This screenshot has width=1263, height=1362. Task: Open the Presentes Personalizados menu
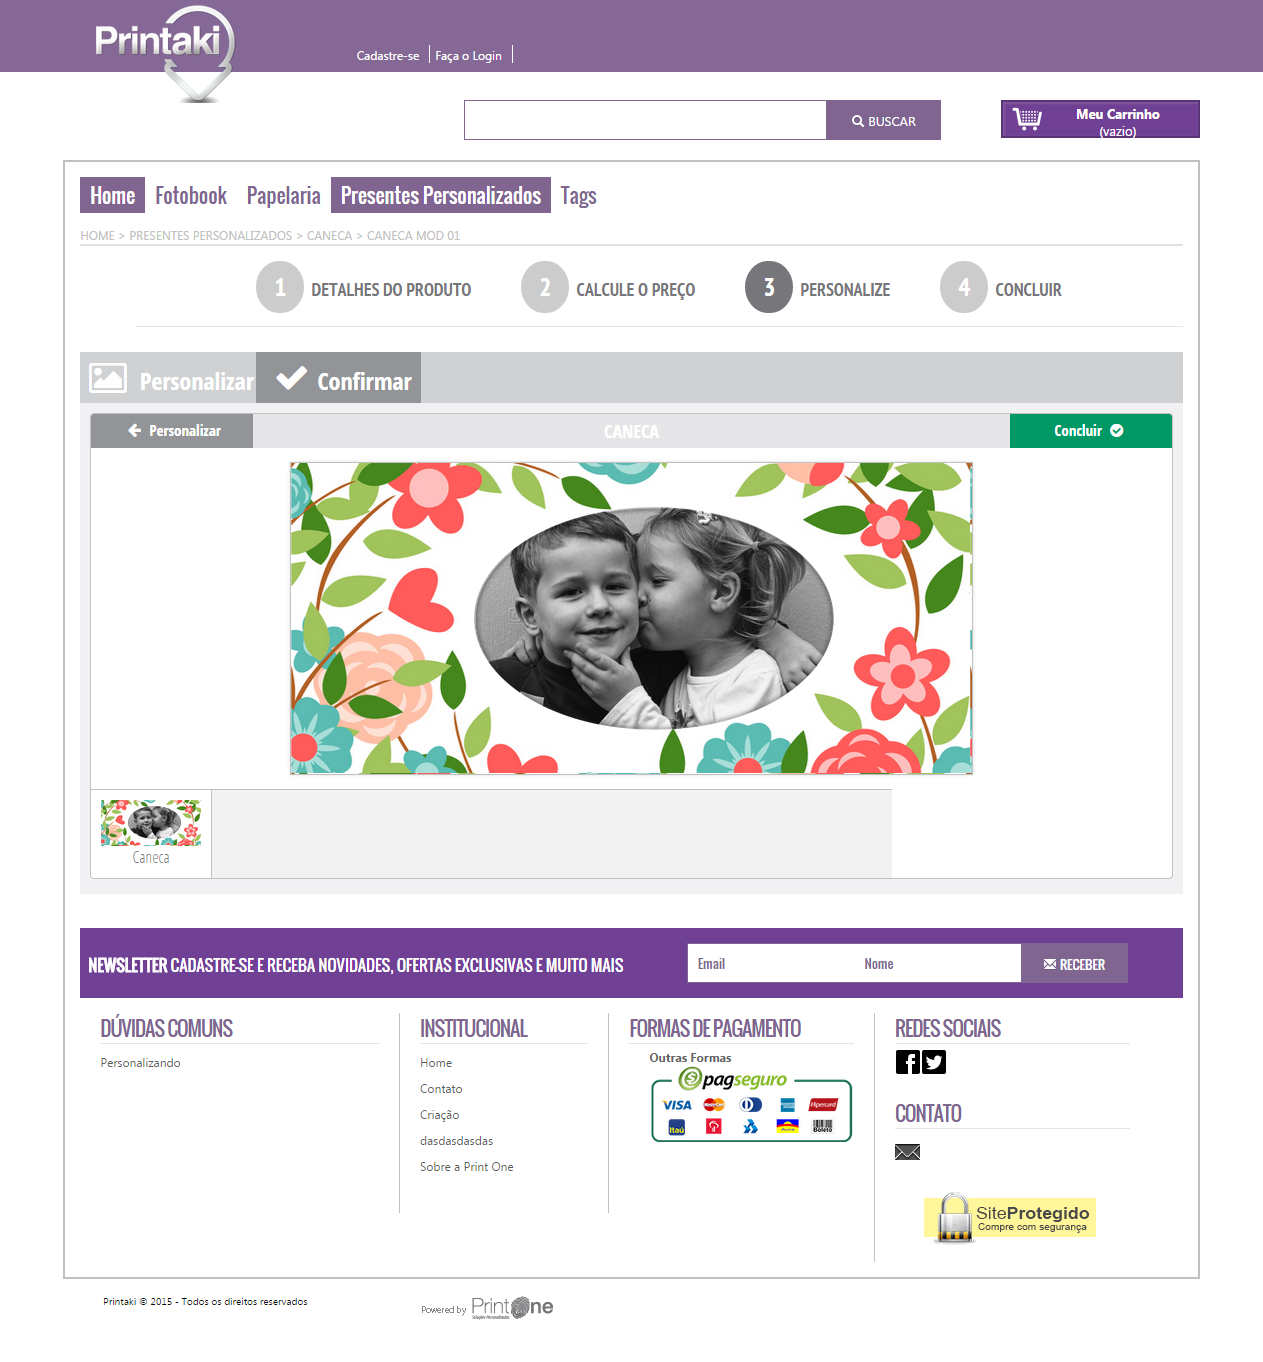coord(441,195)
